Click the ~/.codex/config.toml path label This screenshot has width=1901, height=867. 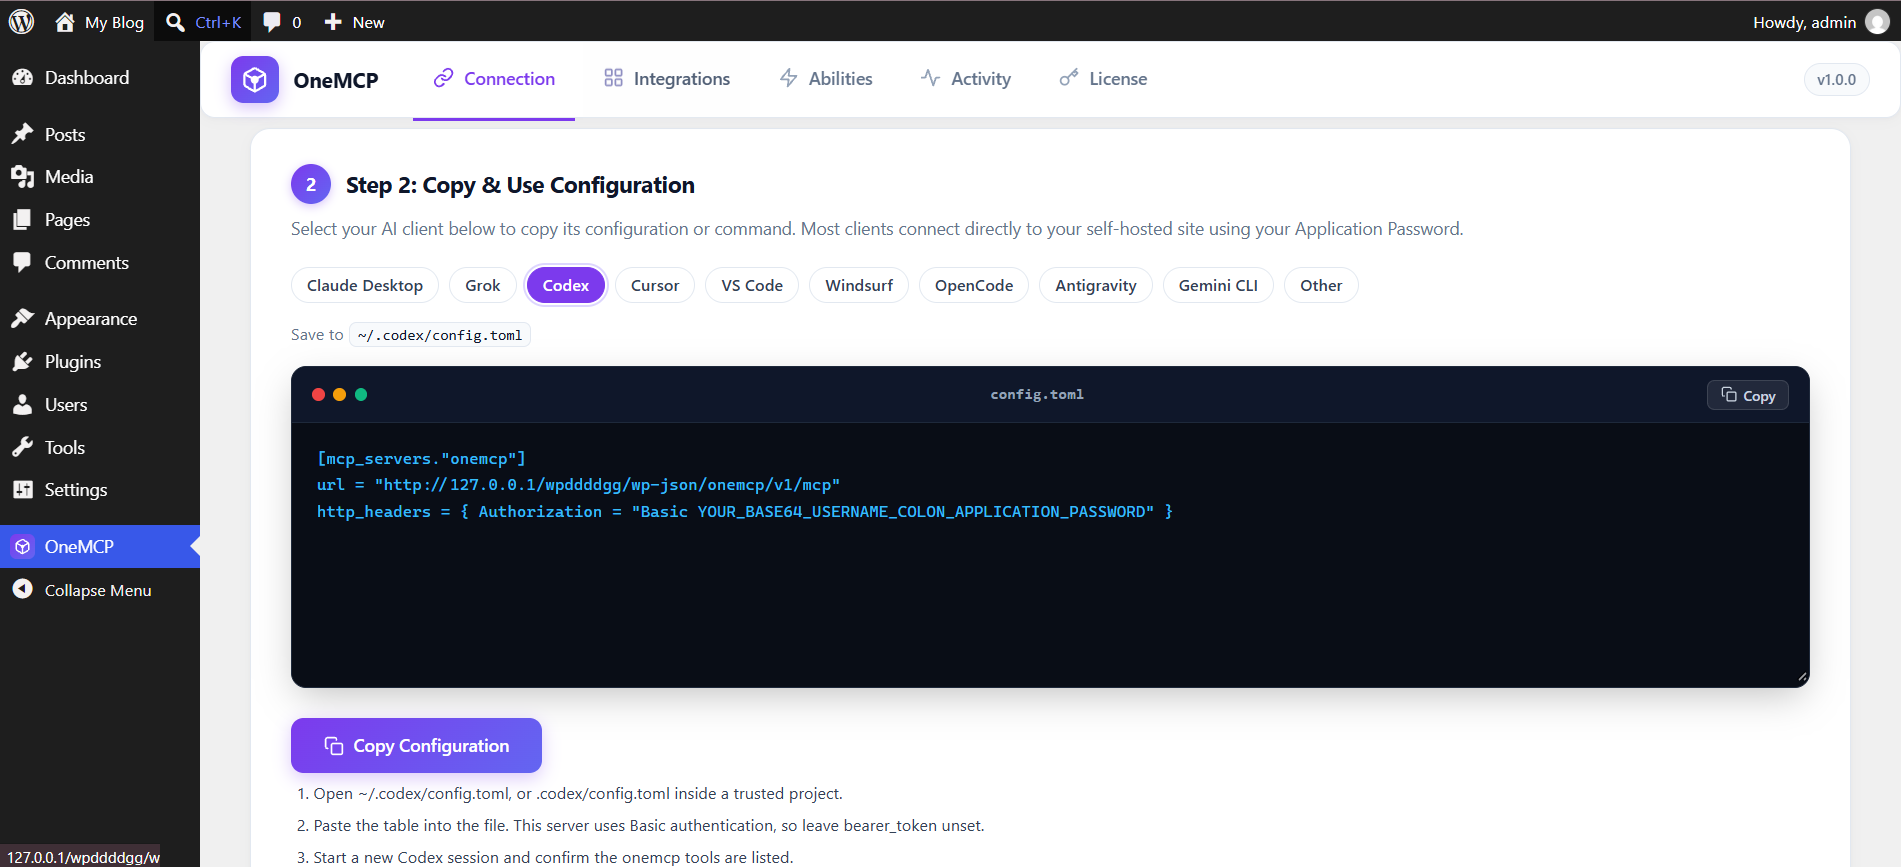[x=440, y=335]
